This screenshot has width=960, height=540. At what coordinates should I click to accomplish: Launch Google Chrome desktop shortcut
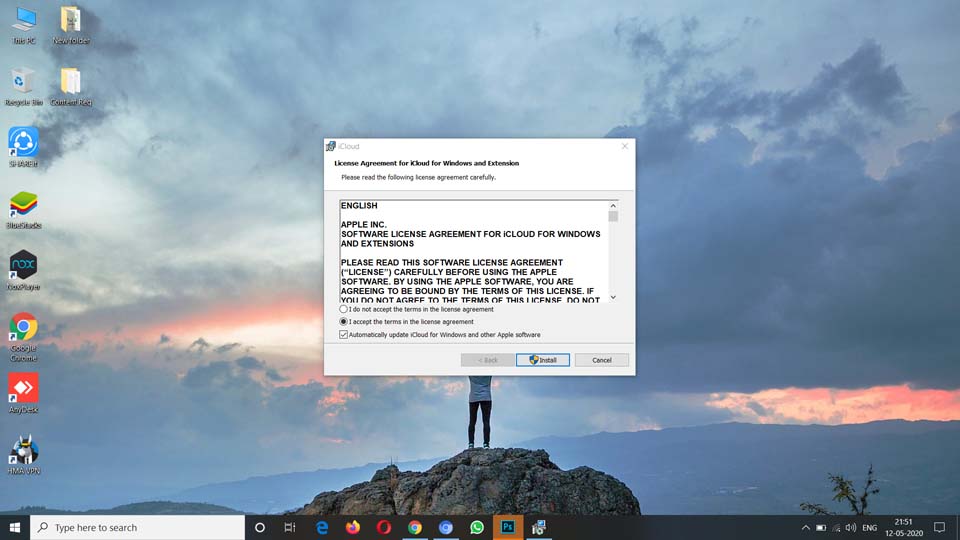[23, 337]
